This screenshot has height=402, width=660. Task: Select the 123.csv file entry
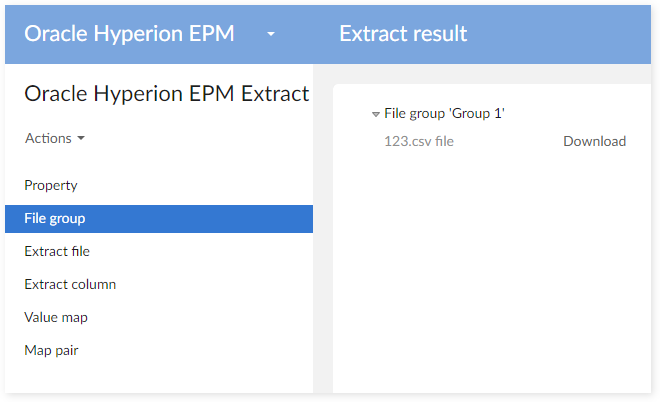[x=419, y=141]
